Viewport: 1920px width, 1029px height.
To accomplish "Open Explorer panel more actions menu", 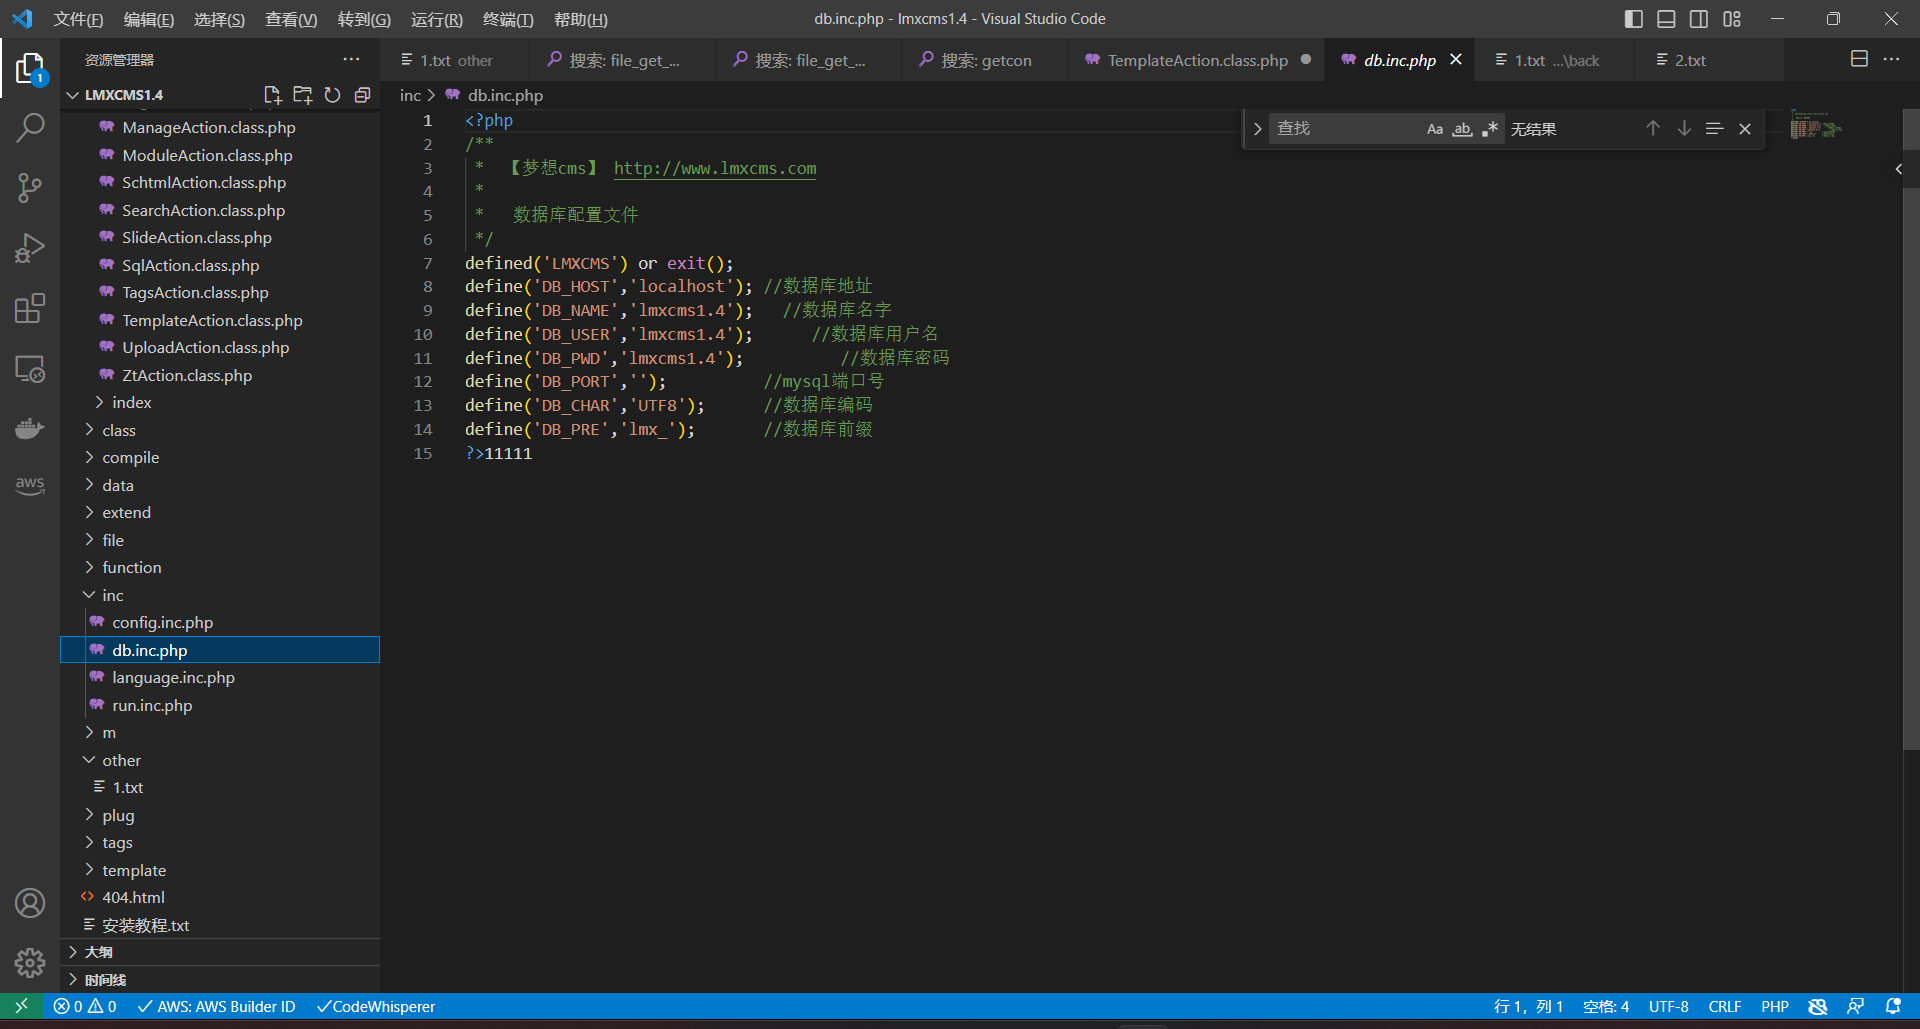I will [x=351, y=60].
